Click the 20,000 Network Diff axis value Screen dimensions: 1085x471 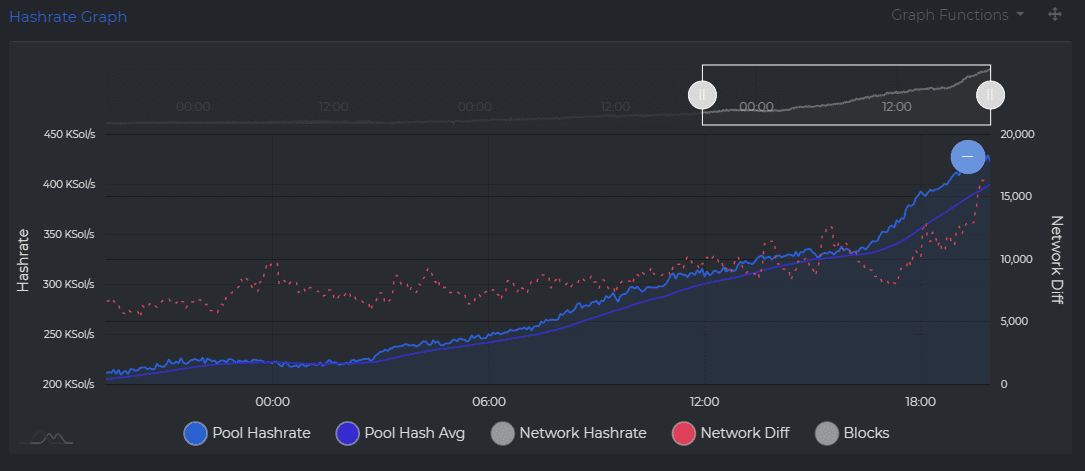point(1017,134)
